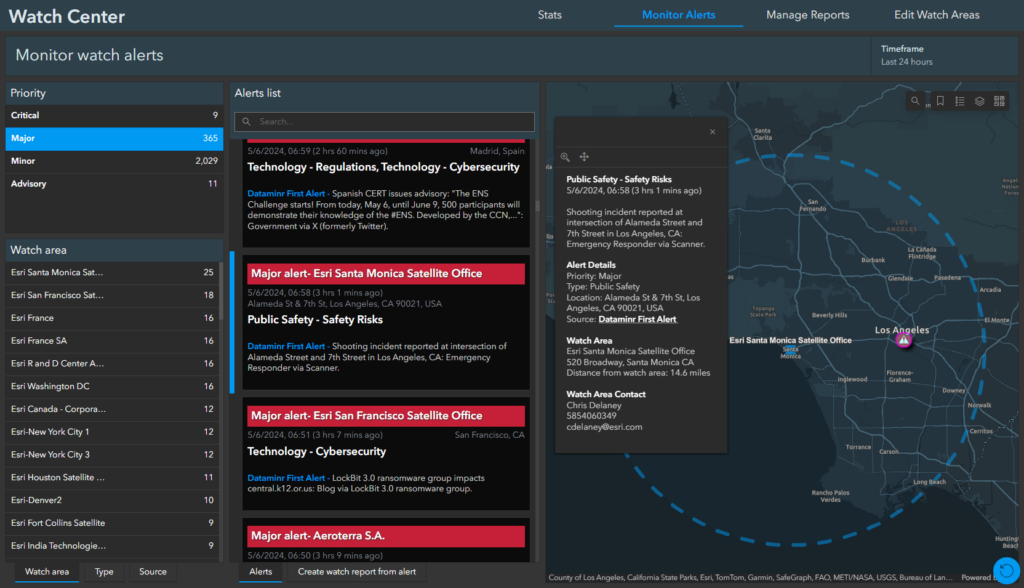Select the Esri Canada - Corpora... row
This screenshot has height=588, width=1024.
coord(112,409)
